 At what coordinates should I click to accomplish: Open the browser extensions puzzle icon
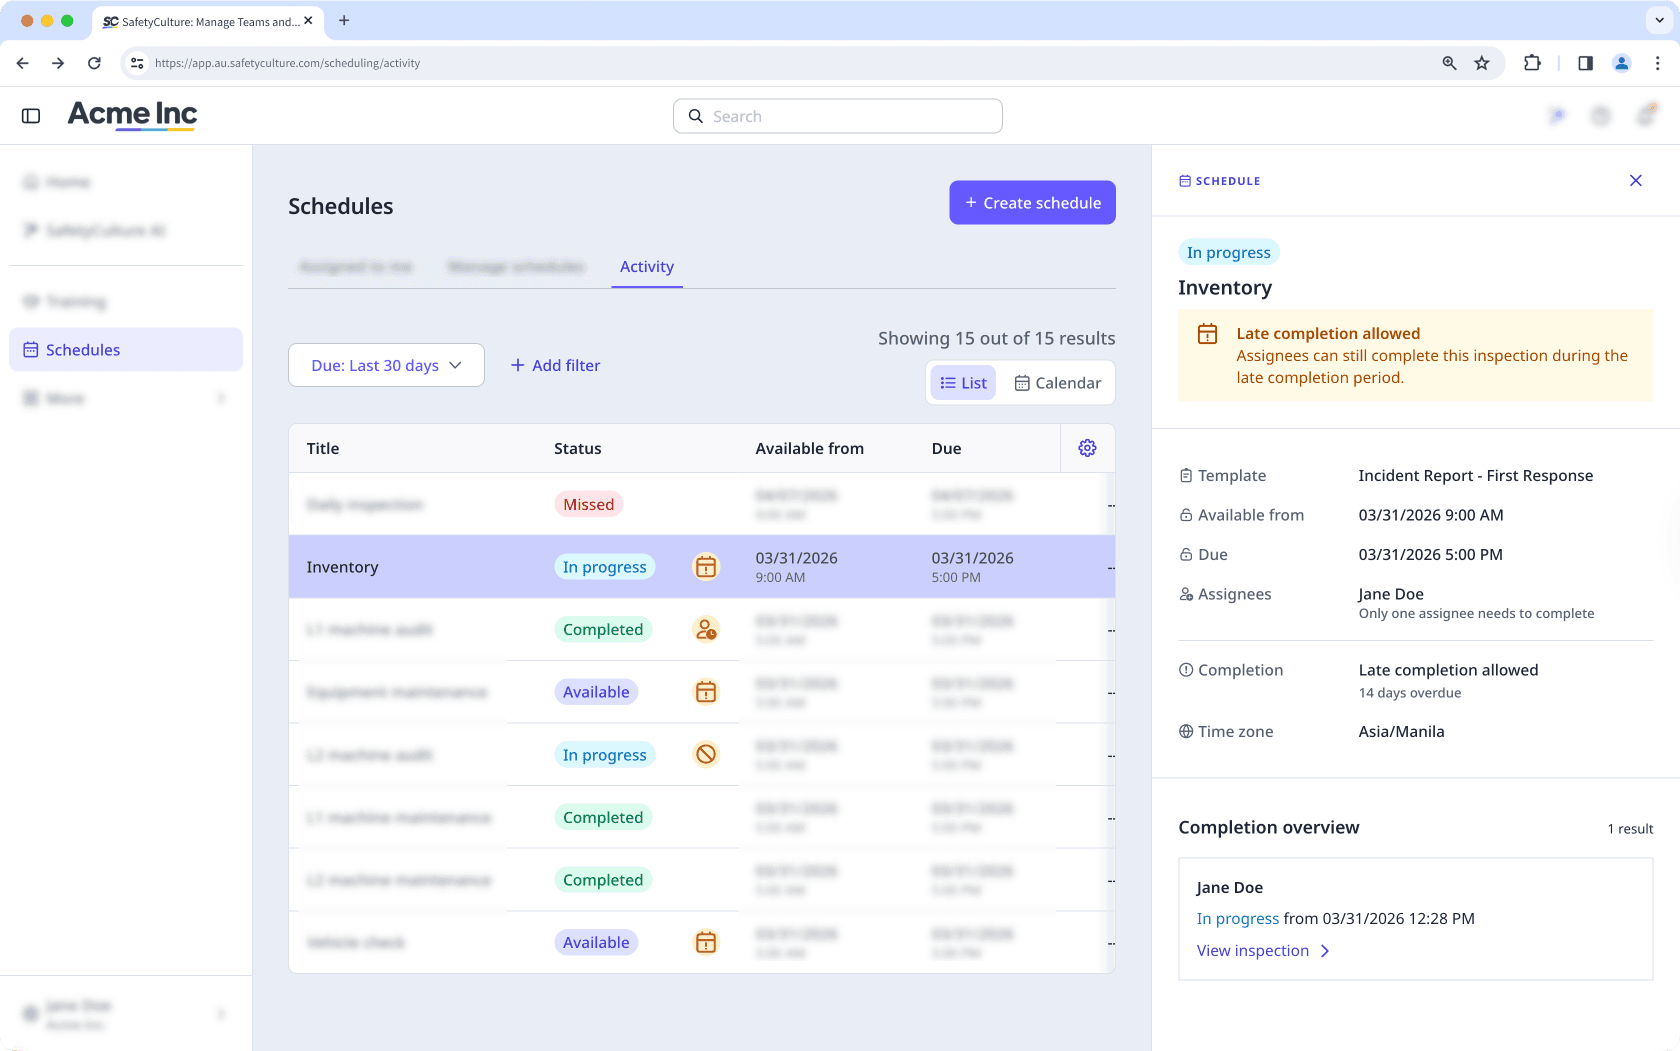click(1532, 63)
